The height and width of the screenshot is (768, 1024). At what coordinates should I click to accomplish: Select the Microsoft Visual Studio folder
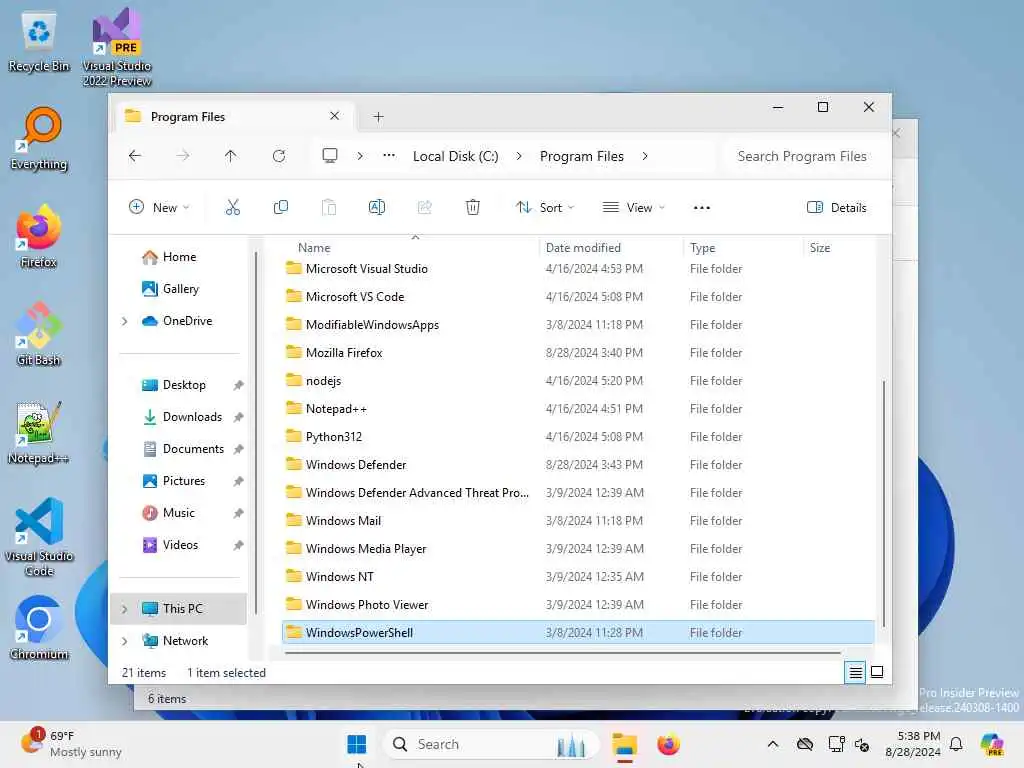pos(578,269)
